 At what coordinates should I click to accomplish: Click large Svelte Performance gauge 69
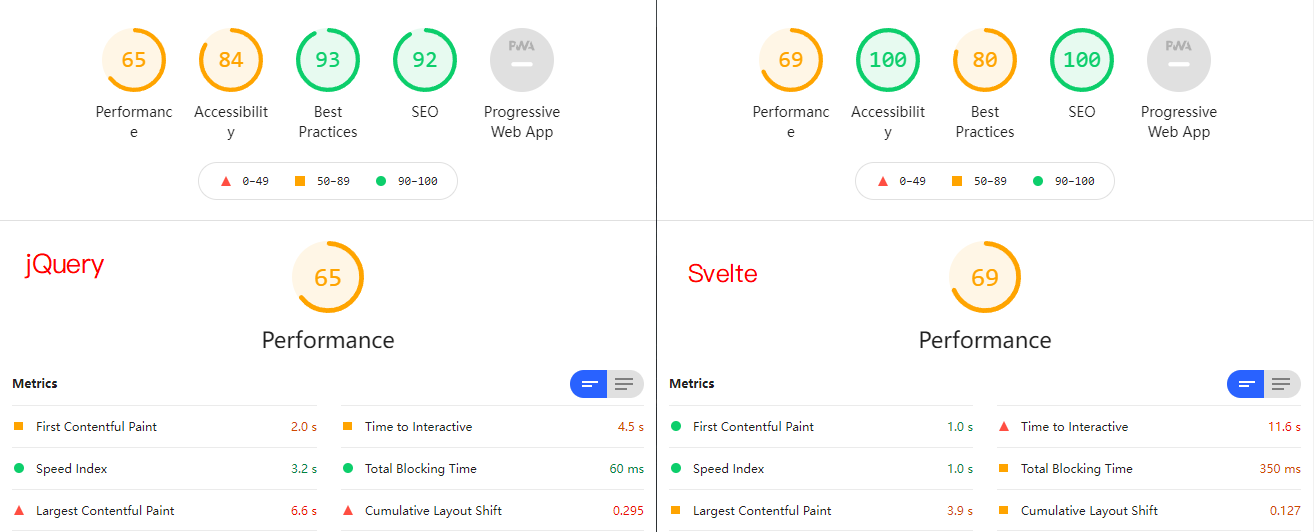coord(985,277)
